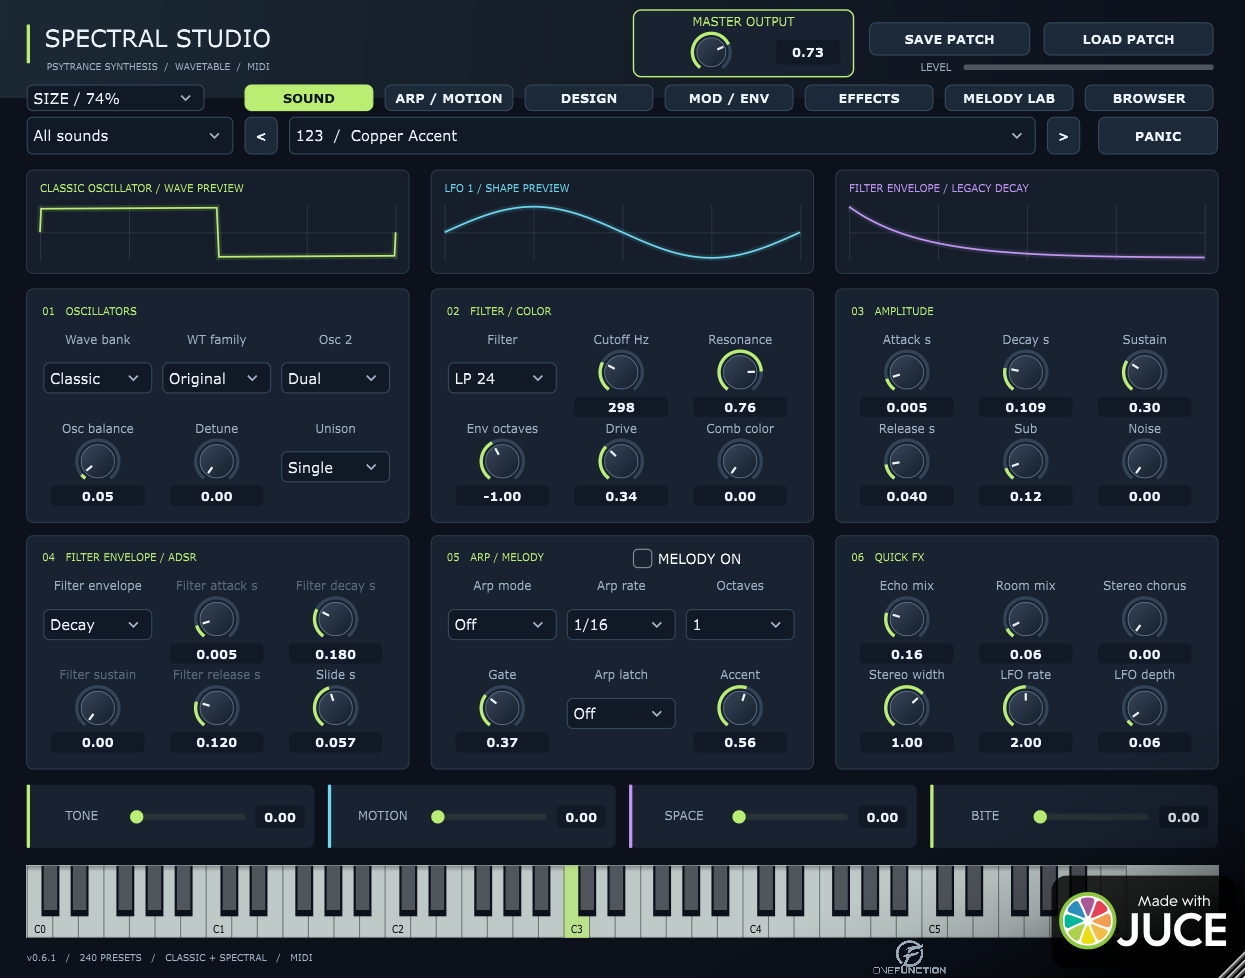This screenshot has width=1245, height=978.
Task: Expand the 123 / Copper Accent preset list
Action: 662,136
